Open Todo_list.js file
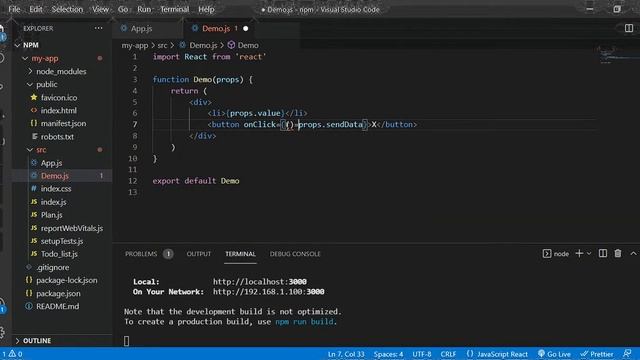The width and height of the screenshot is (640, 360). point(59,254)
